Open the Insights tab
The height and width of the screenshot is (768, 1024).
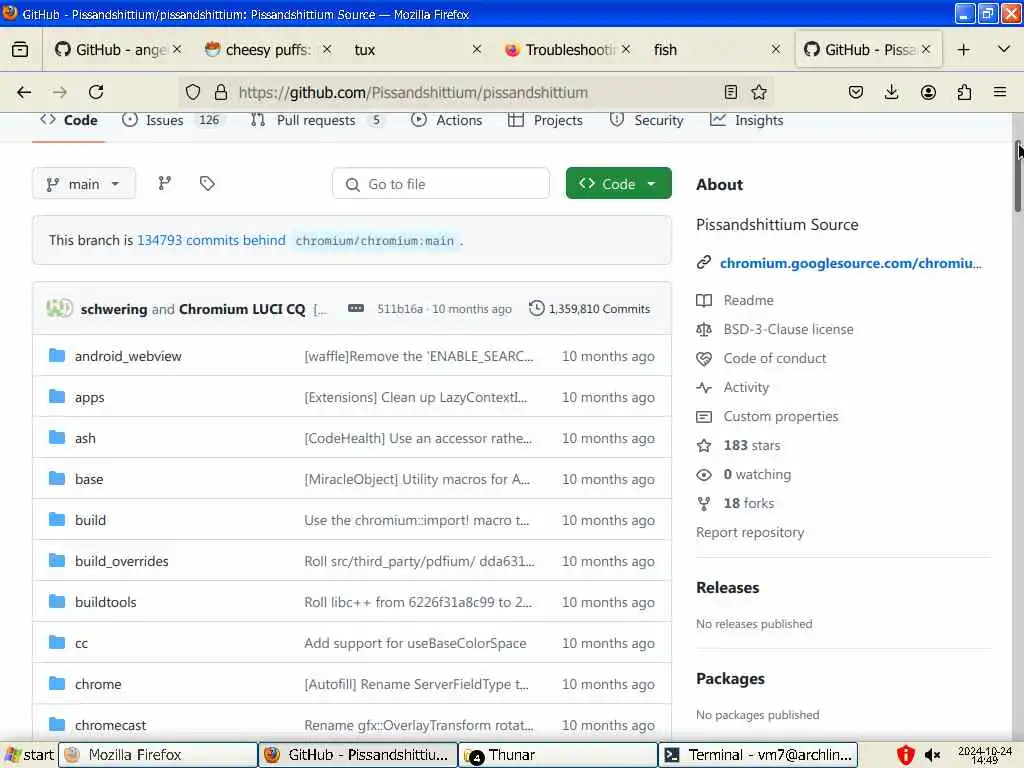pos(746,120)
